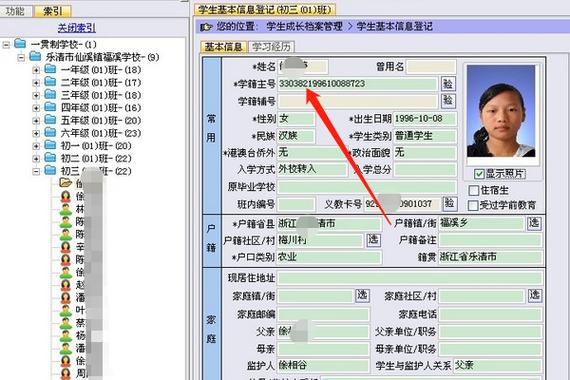Expand the 一年级 (01)班 node
This screenshot has width=570, height=380.
coord(36,70)
